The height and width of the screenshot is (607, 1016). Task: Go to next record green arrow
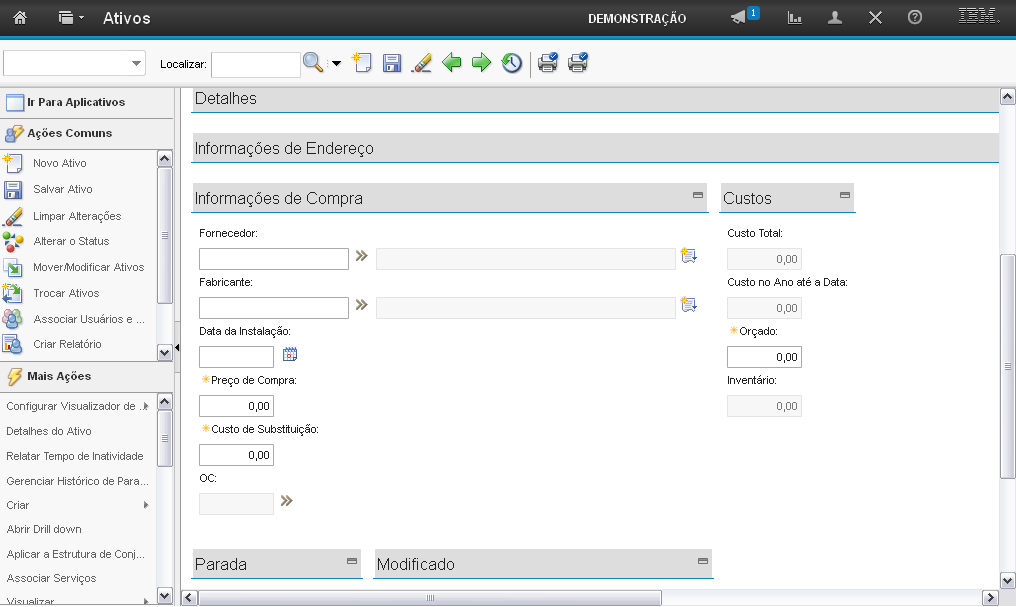(x=482, y=63)
